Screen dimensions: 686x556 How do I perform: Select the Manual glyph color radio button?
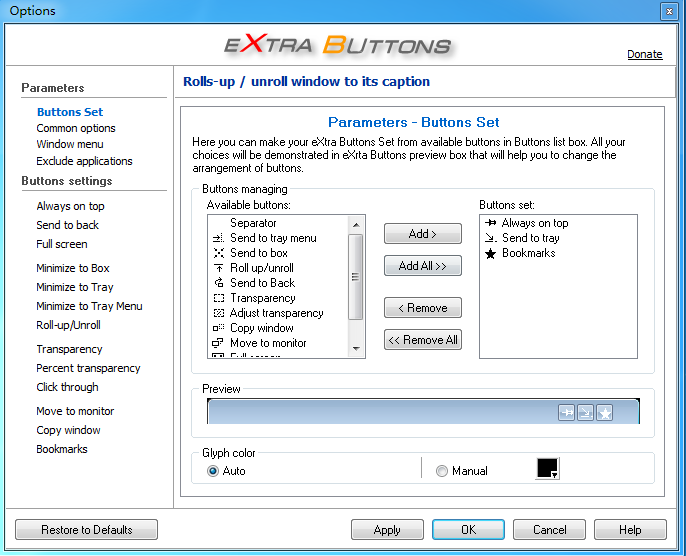point(442,471)
